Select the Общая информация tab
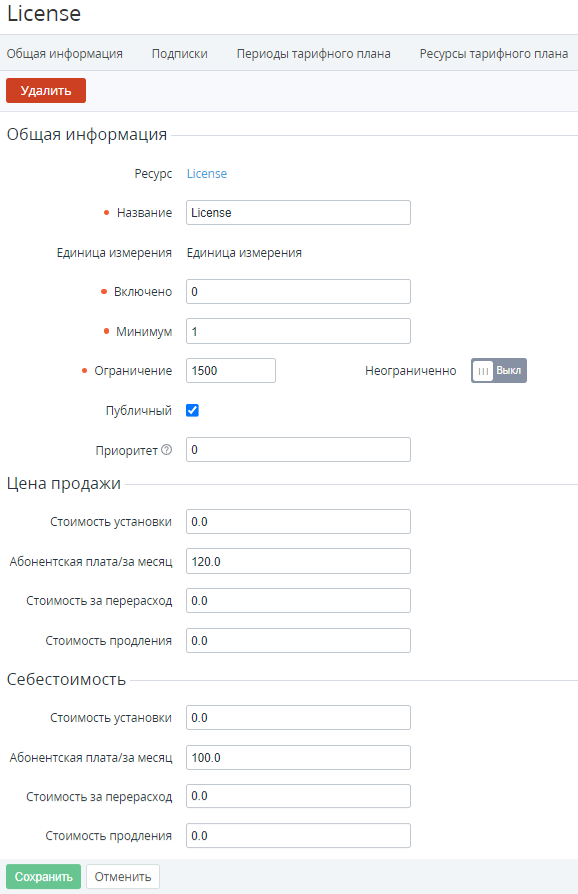The height and width of the screenshot is (894, 578). tap(64, 54)
